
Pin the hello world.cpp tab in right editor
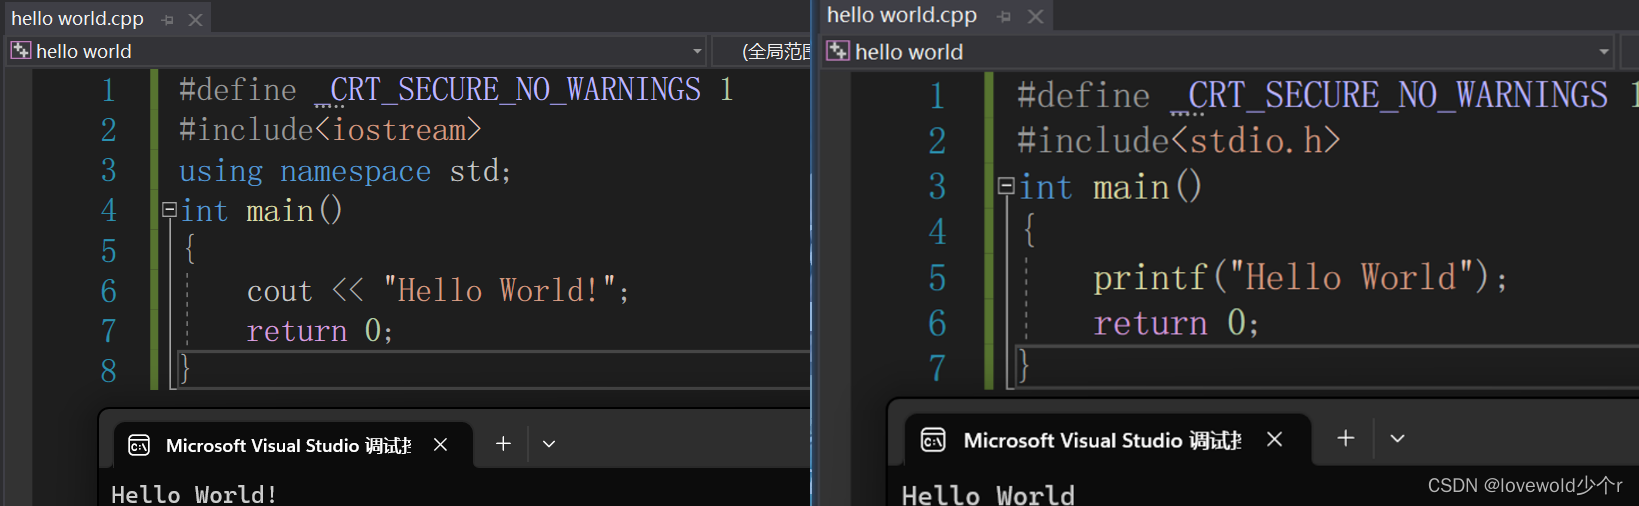pos(1004,16)
